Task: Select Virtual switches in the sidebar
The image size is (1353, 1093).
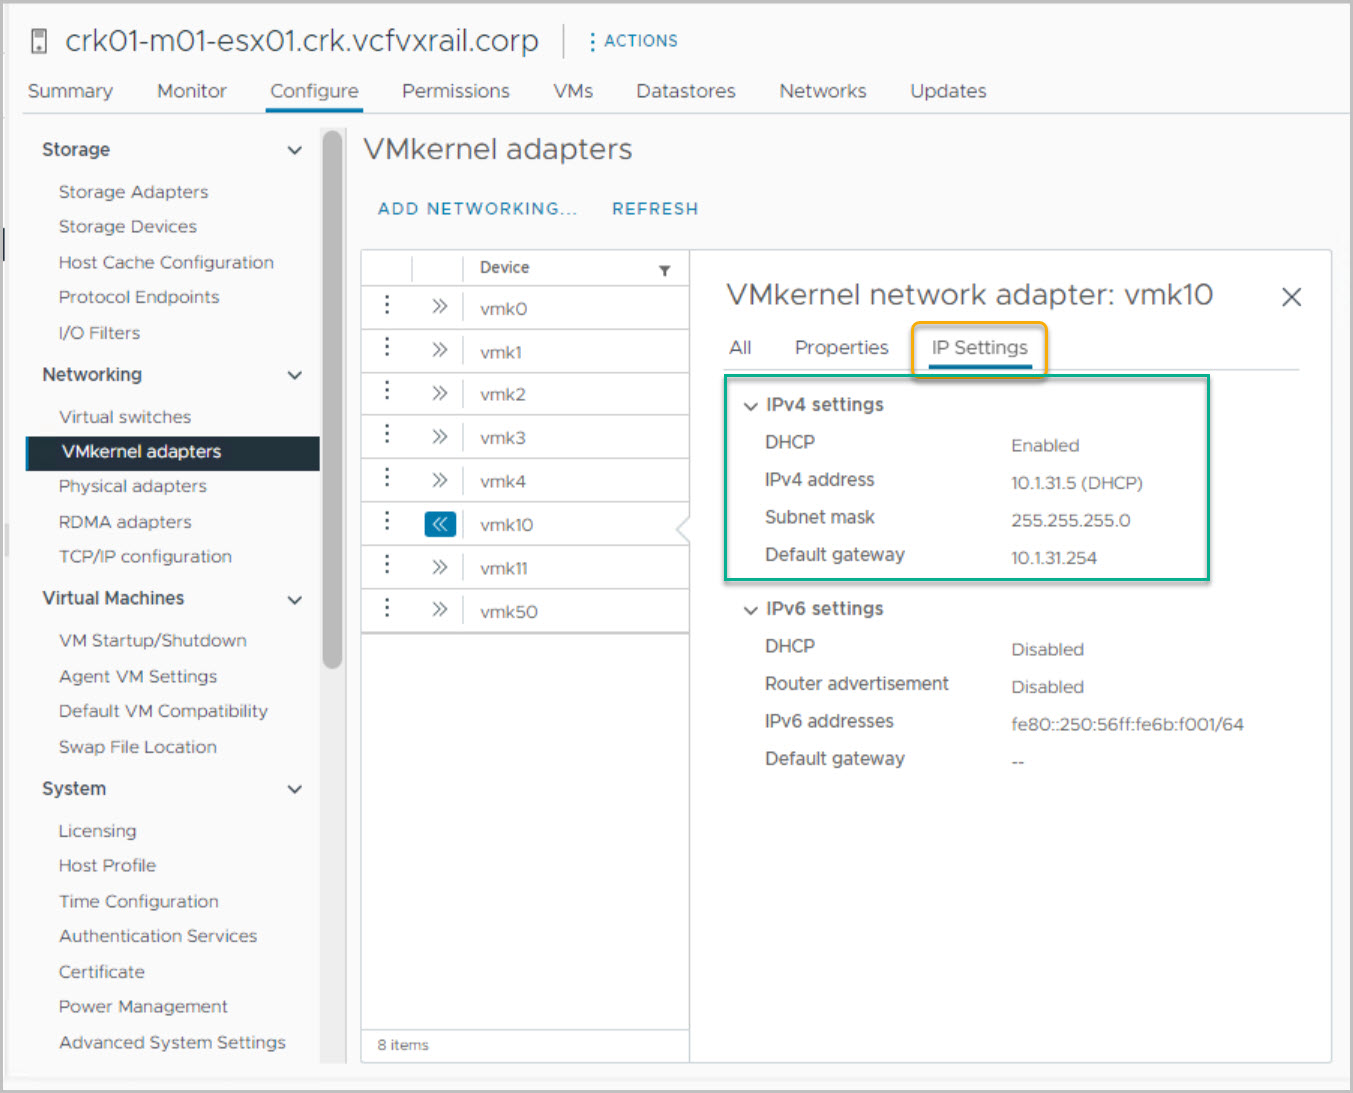Action: [x=125, y=417]
